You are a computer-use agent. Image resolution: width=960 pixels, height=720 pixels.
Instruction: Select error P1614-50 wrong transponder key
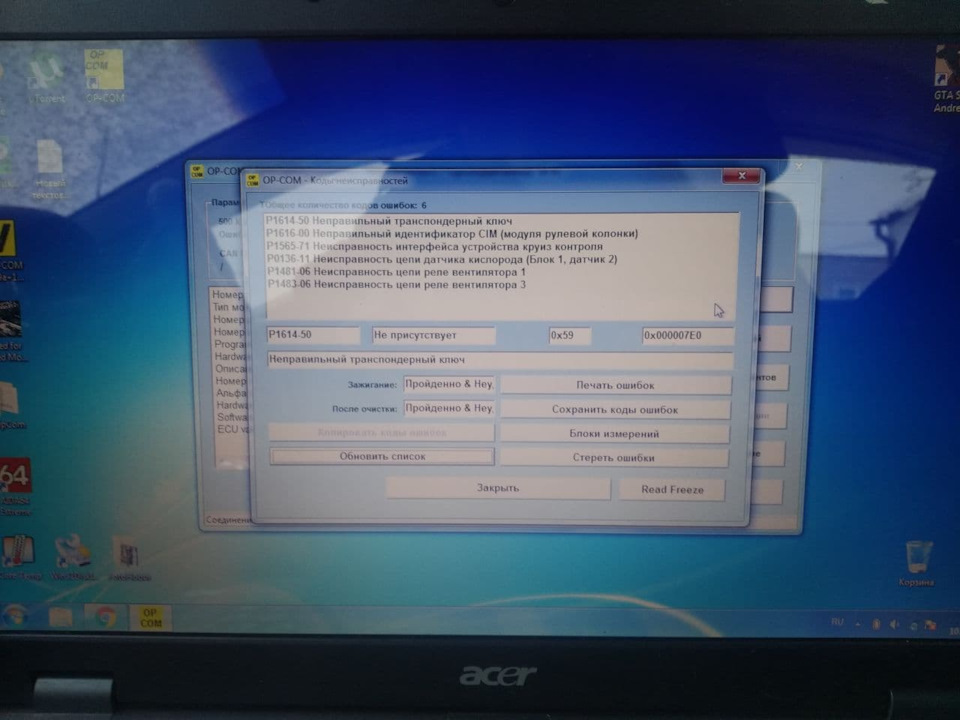tap(389, 220)
